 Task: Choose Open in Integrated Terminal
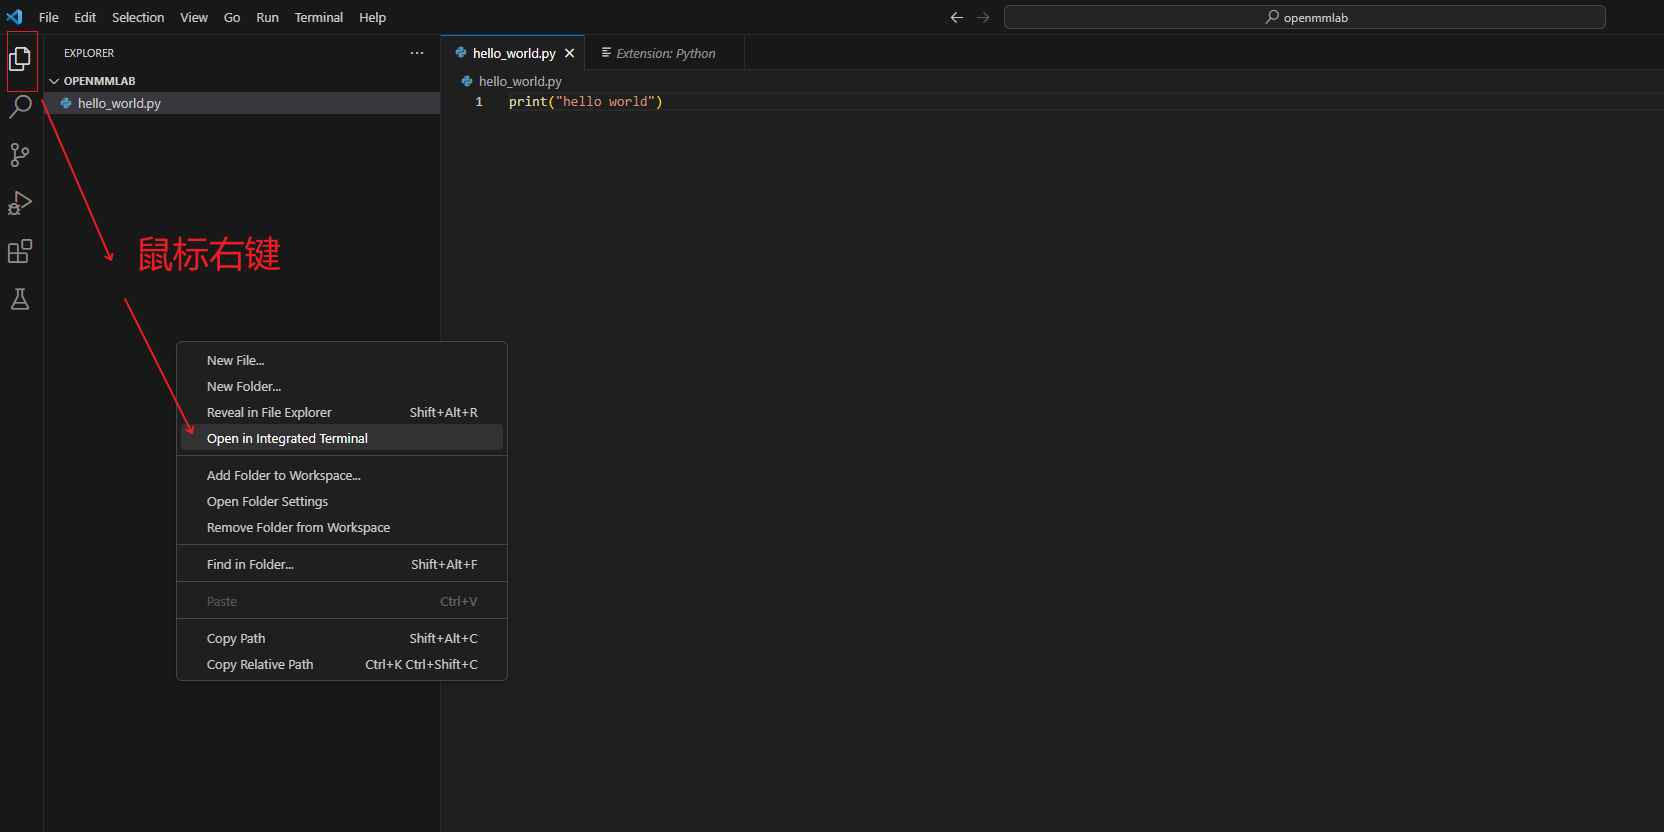point(287,438)
